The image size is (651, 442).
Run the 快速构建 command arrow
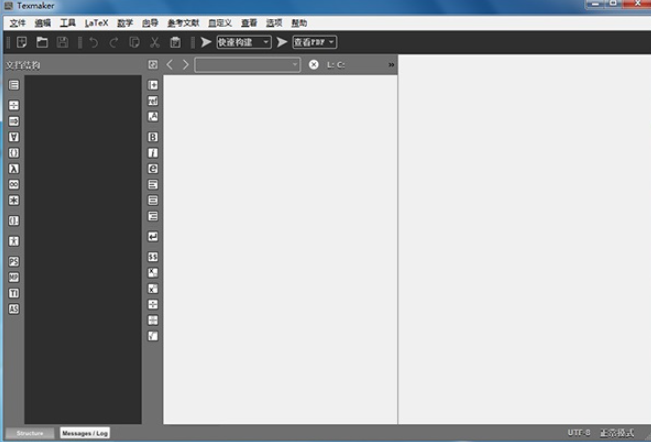[x=206, y=42]
